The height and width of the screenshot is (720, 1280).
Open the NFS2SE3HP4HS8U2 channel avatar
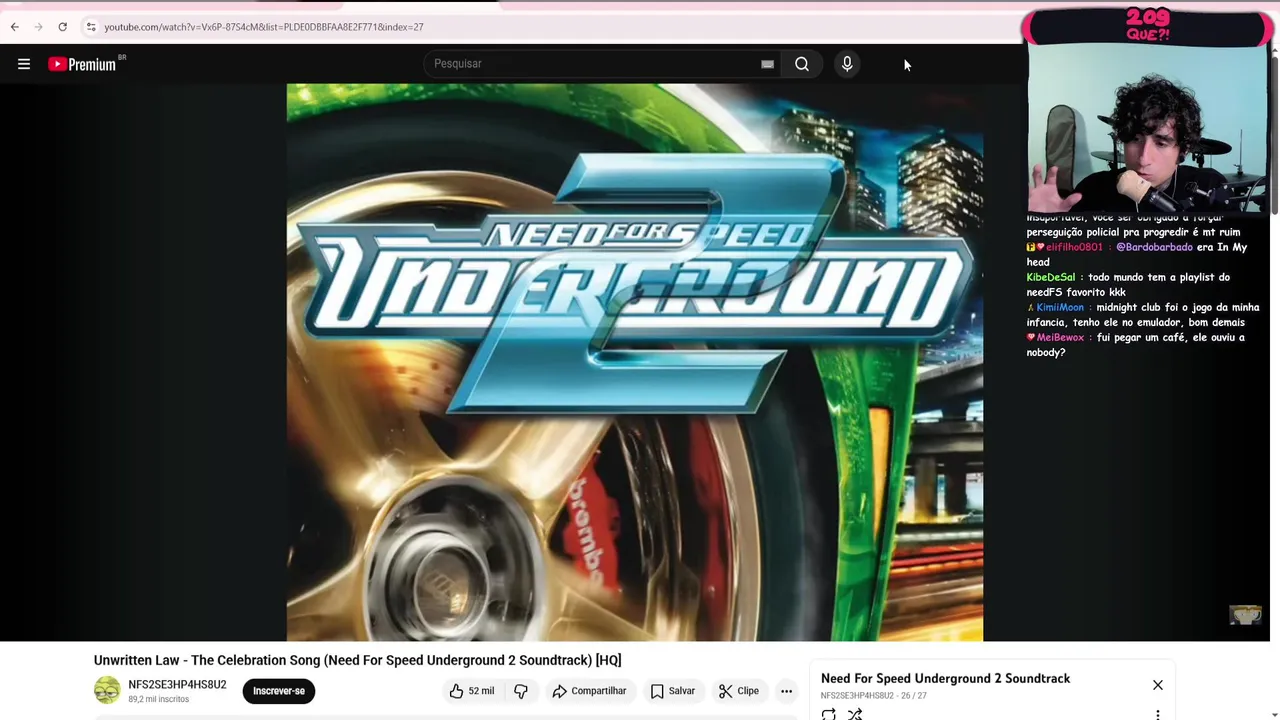[107, 690]
